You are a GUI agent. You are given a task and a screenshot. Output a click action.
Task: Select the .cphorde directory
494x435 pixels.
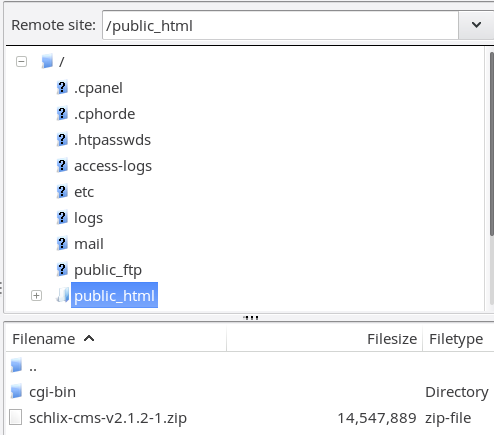coord(104,114)
